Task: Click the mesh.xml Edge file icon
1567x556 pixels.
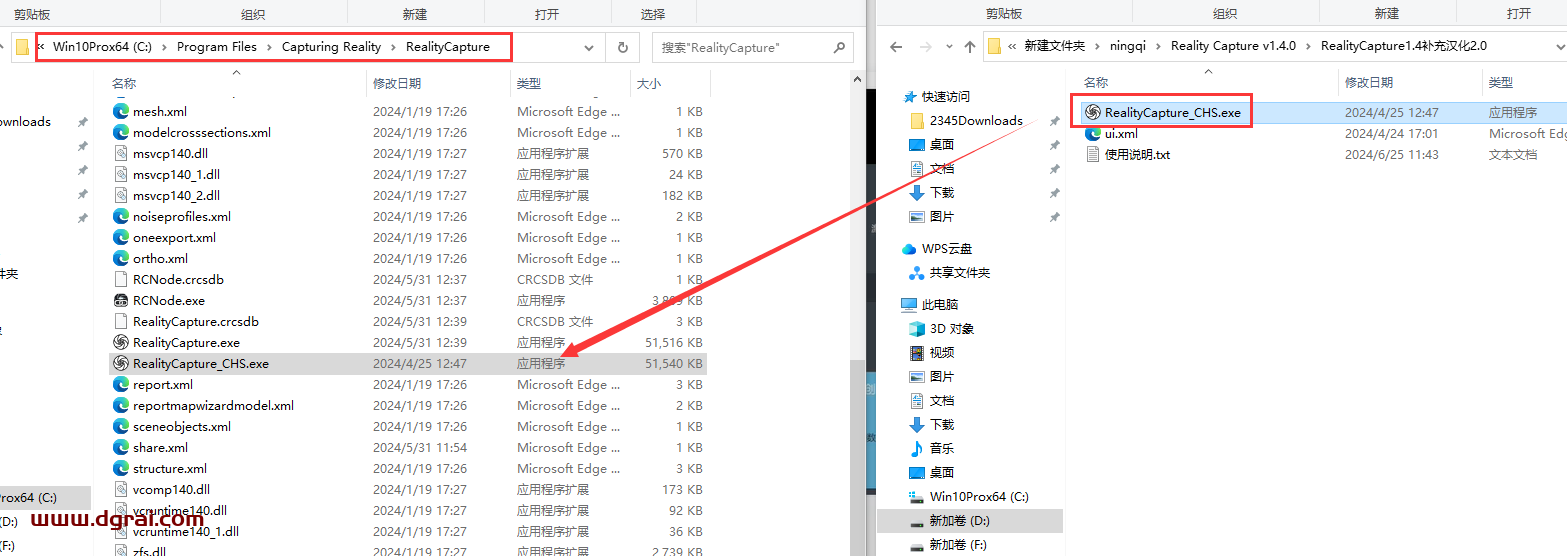Action: 121,112
